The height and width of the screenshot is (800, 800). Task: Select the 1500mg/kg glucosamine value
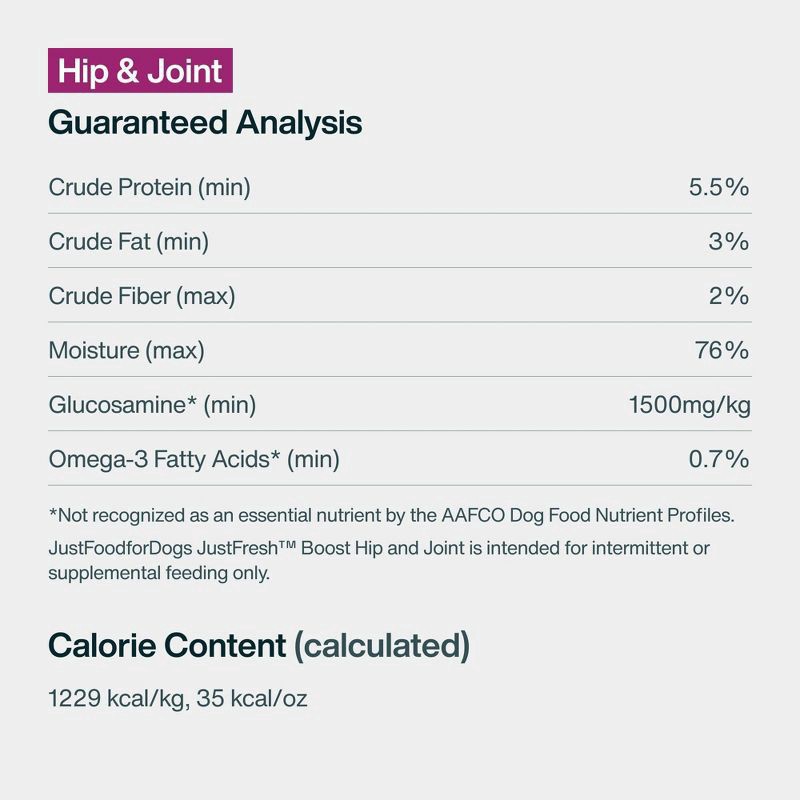pos(689,405)
